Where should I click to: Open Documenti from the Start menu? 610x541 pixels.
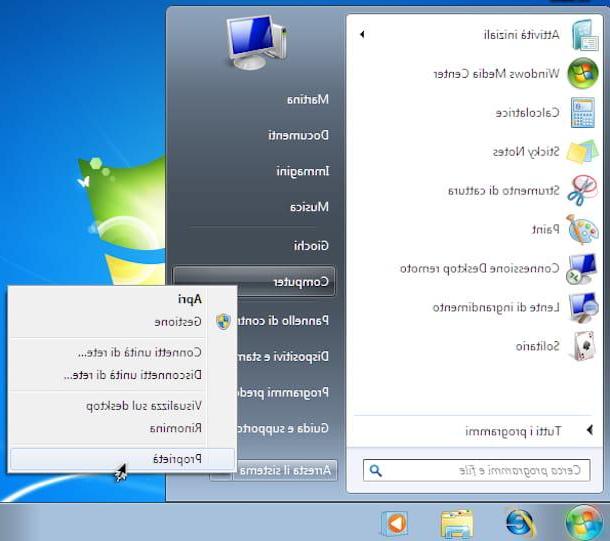tap(298, 135)
